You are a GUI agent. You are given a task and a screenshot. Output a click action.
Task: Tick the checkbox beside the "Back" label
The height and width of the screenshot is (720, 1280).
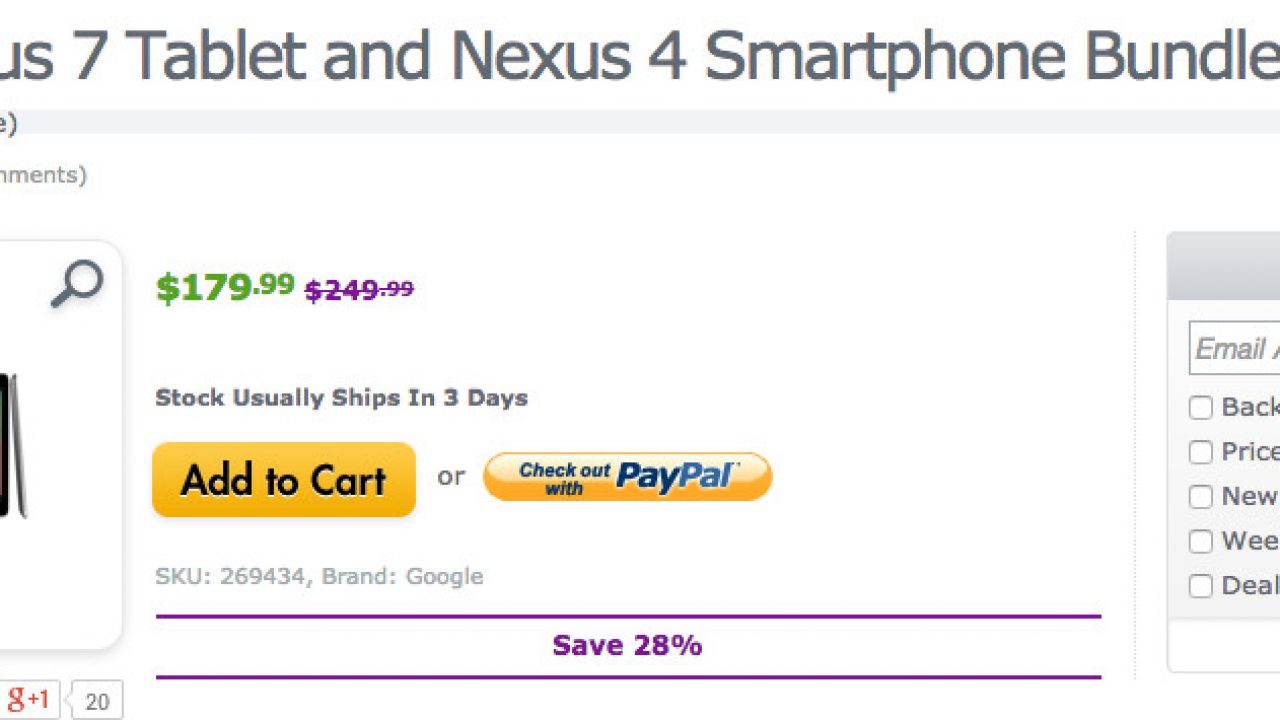[1201, 407]
